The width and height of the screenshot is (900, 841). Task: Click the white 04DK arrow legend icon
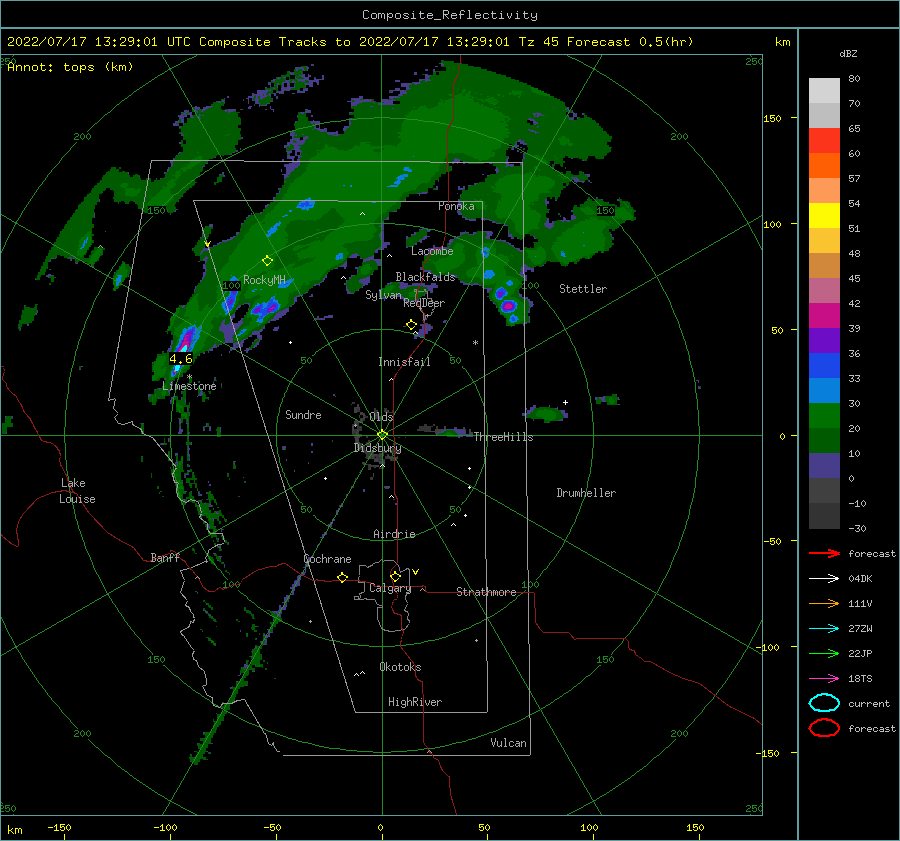click(824, 578)
